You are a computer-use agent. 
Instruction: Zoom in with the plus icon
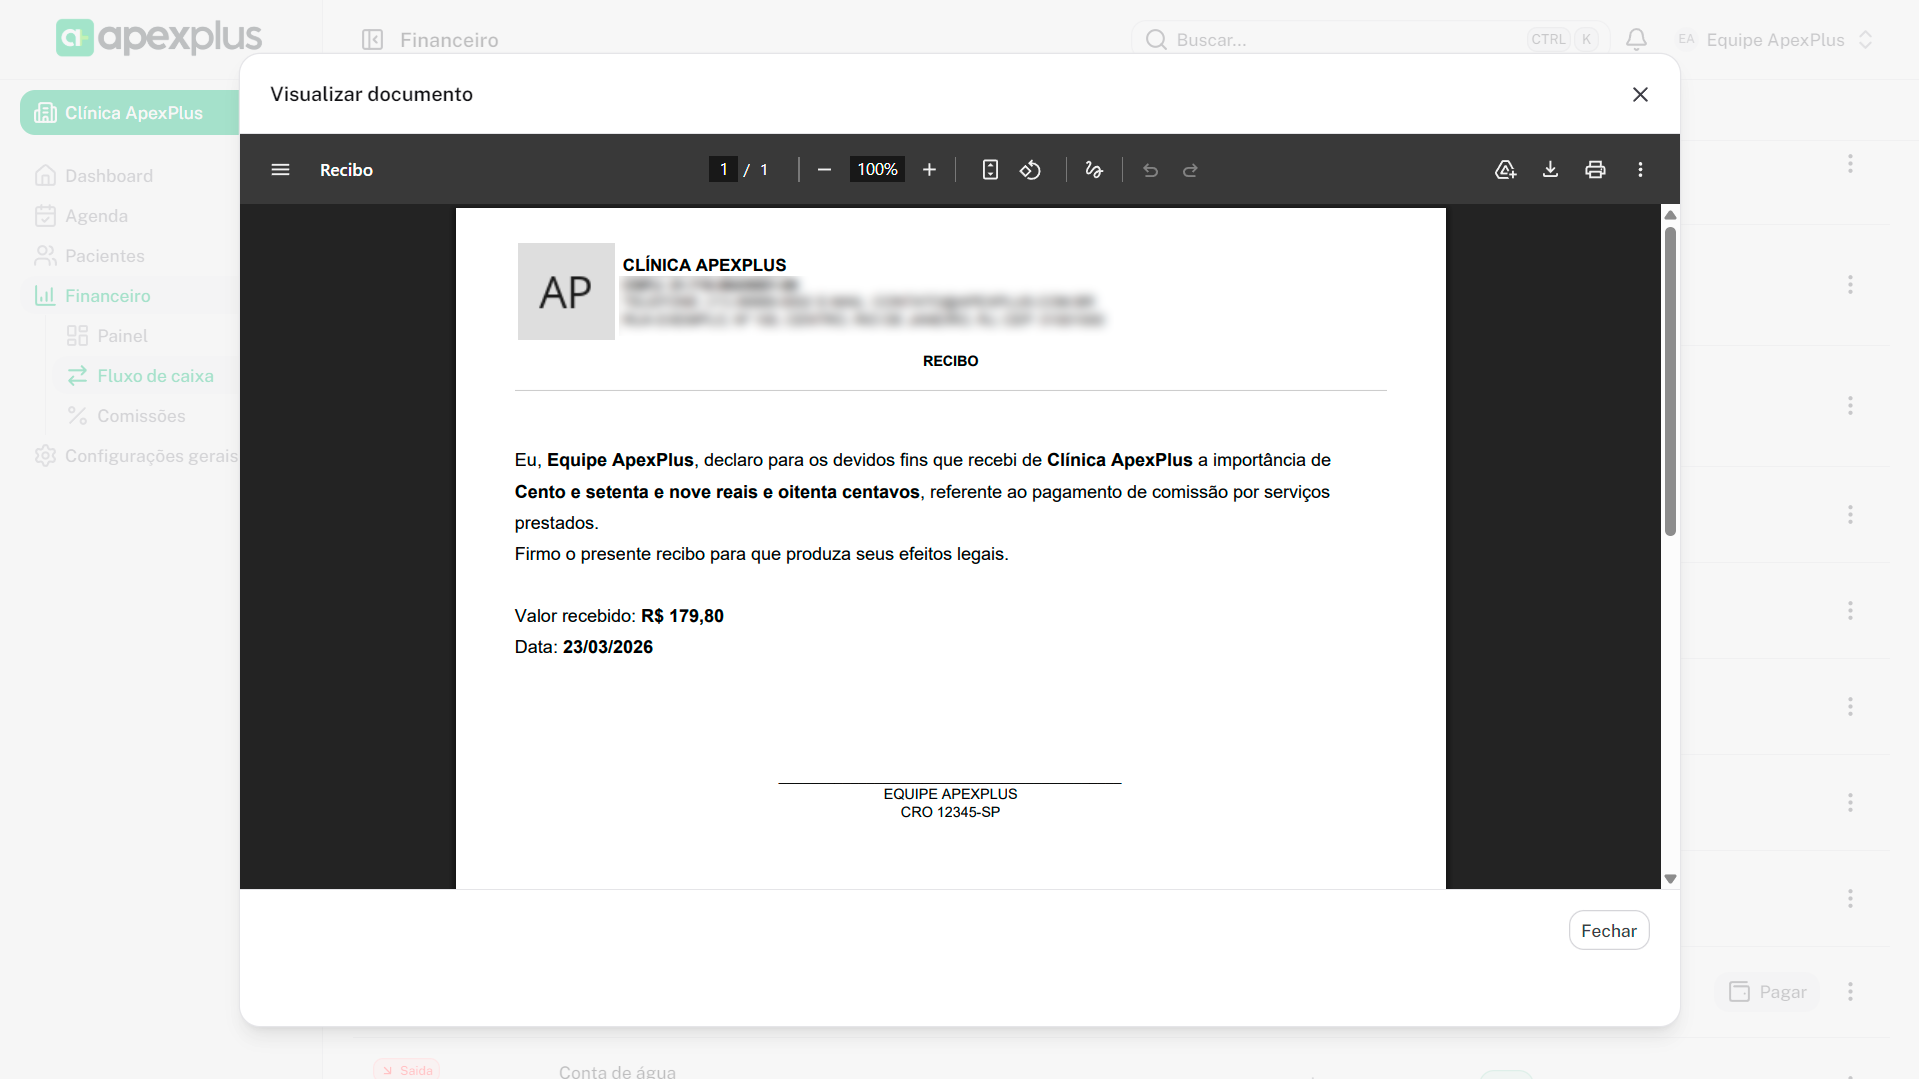[929, 170]
